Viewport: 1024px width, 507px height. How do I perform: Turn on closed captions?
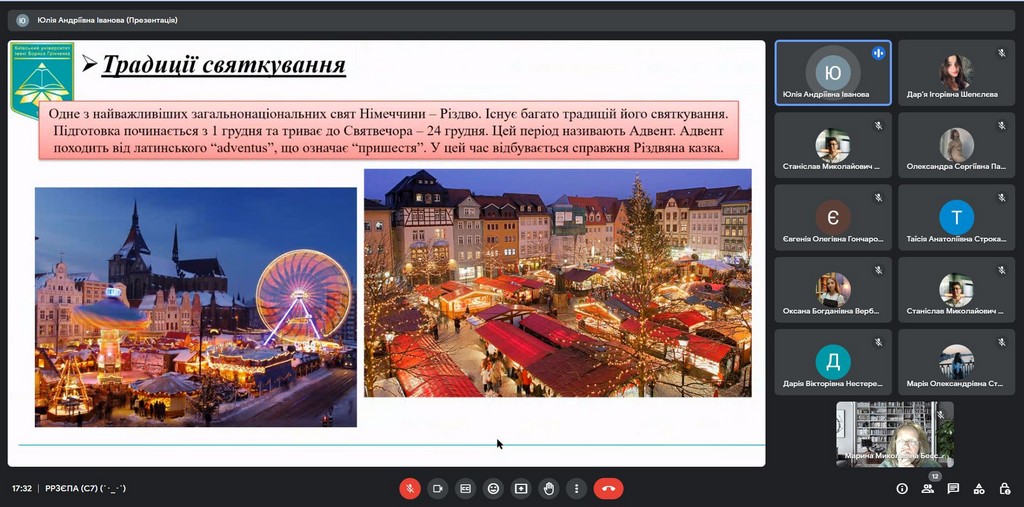(465, 489)
